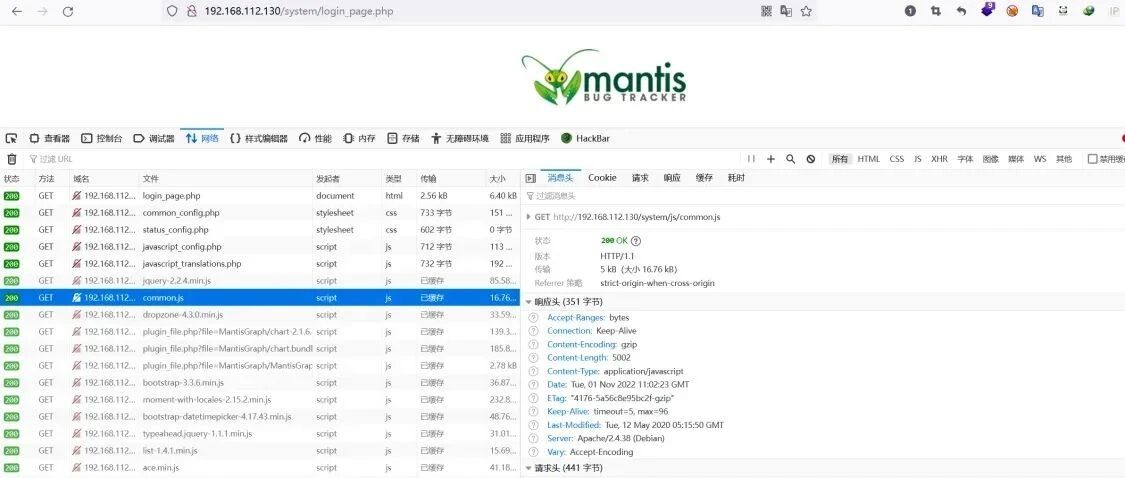Viewport: 1125px width, 478px height.
Task: Click the insecure connection padlock icon
Action: coord(191,11)
